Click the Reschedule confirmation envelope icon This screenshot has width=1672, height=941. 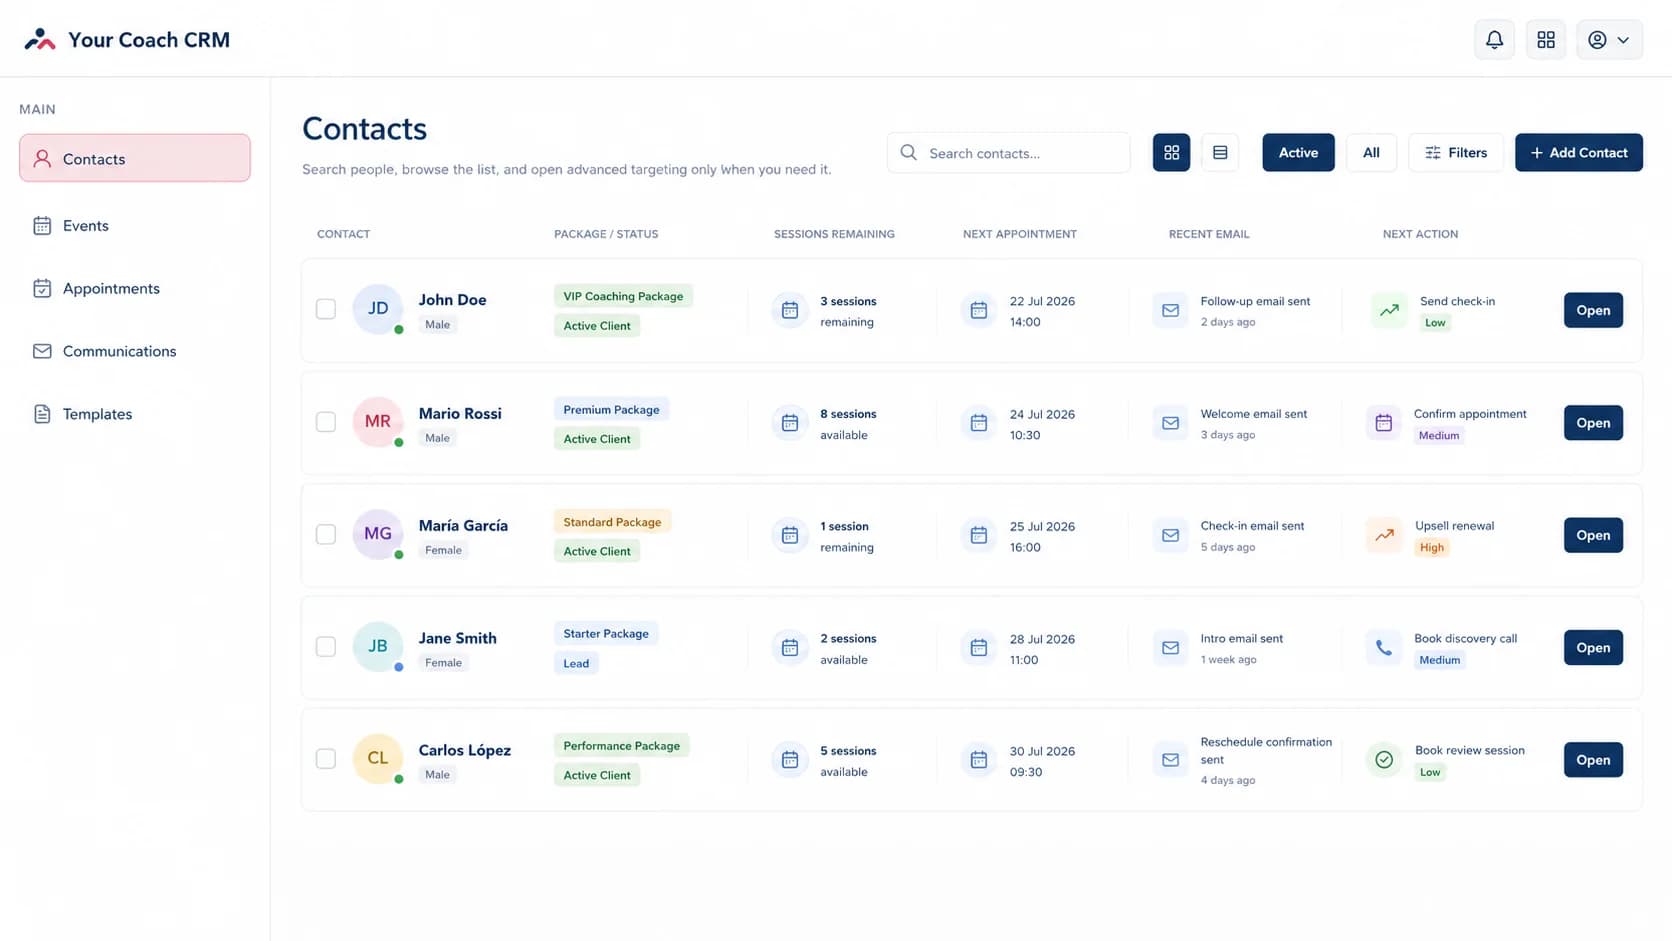1170,761
